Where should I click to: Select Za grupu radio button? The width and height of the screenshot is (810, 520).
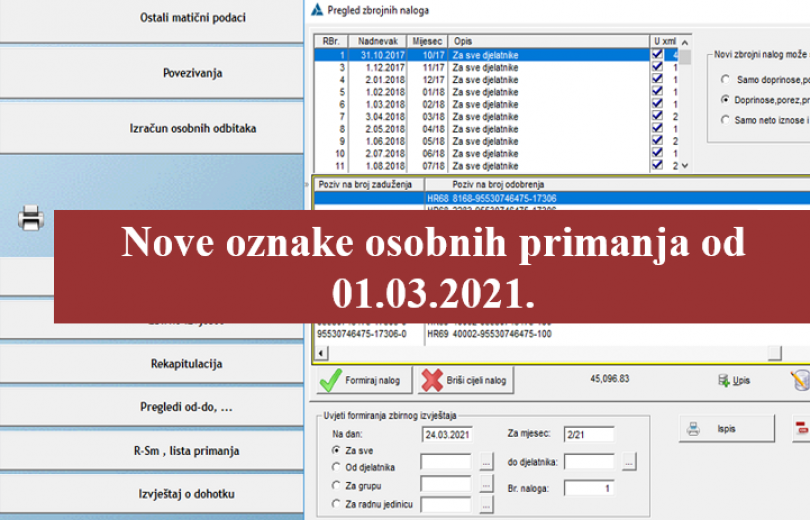click(x=336, y=485)
